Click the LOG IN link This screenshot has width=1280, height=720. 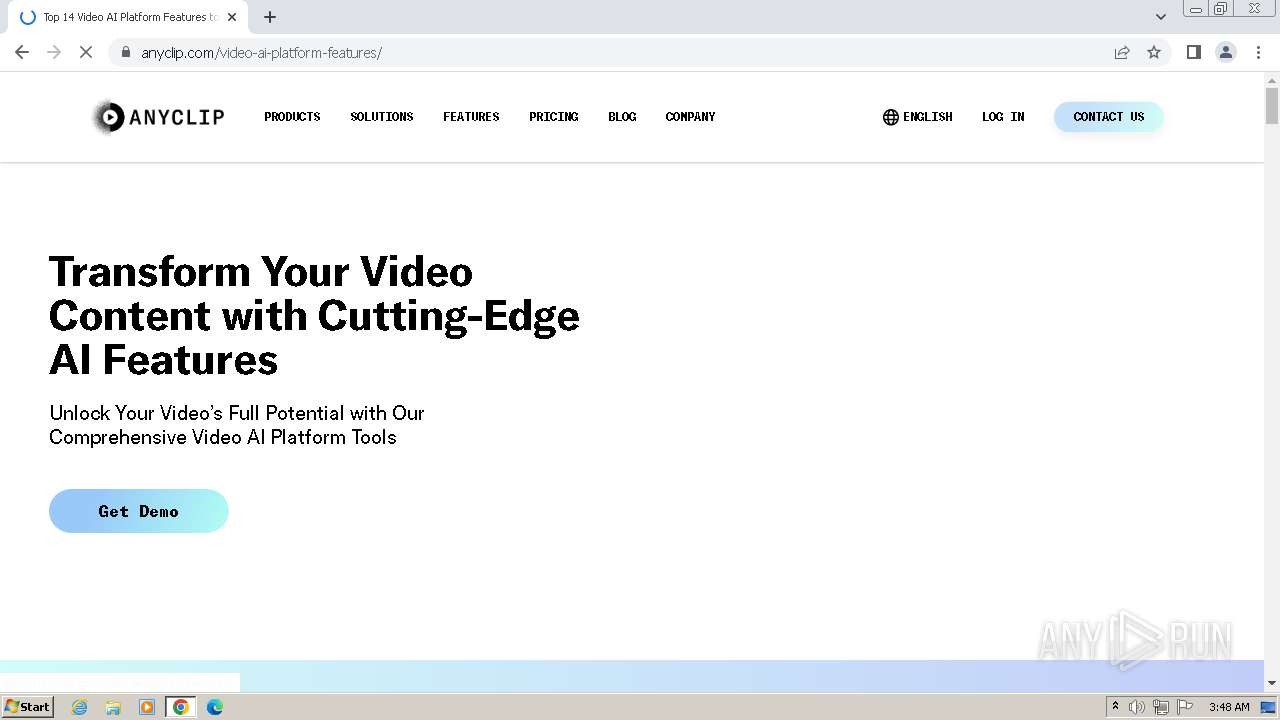pos(1003,117)
